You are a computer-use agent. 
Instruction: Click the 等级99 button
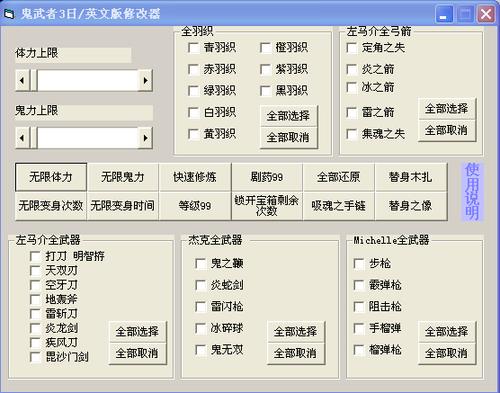click(195, 206)
